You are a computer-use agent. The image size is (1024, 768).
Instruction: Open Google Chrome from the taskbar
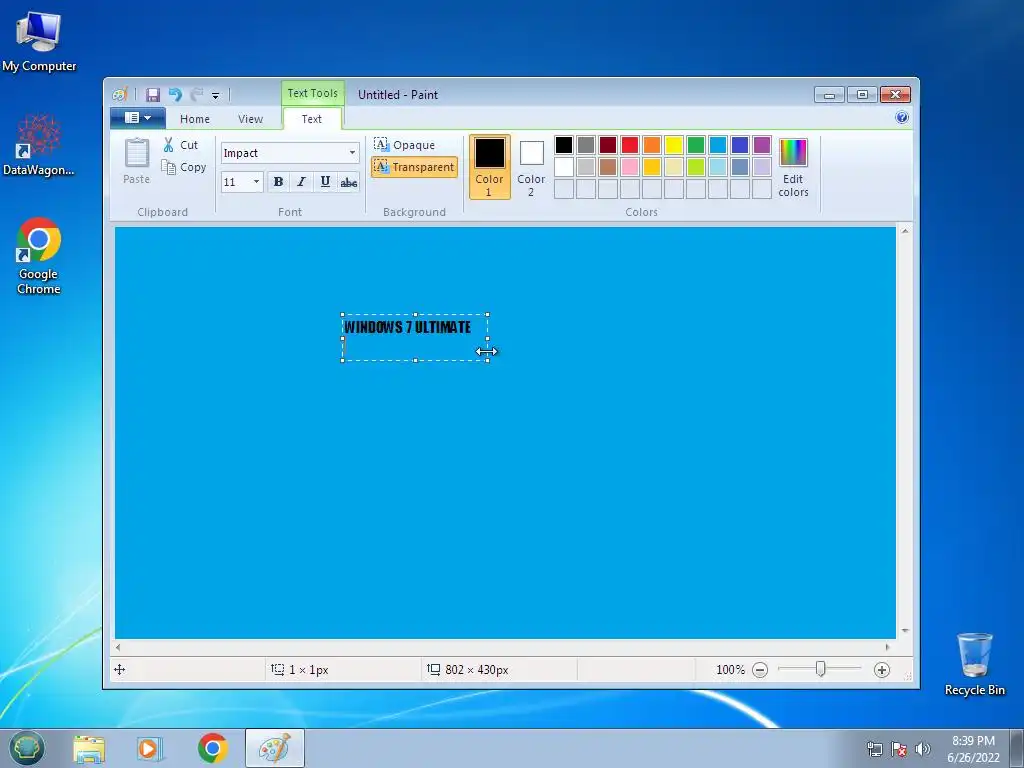click(x=212, y=748)
